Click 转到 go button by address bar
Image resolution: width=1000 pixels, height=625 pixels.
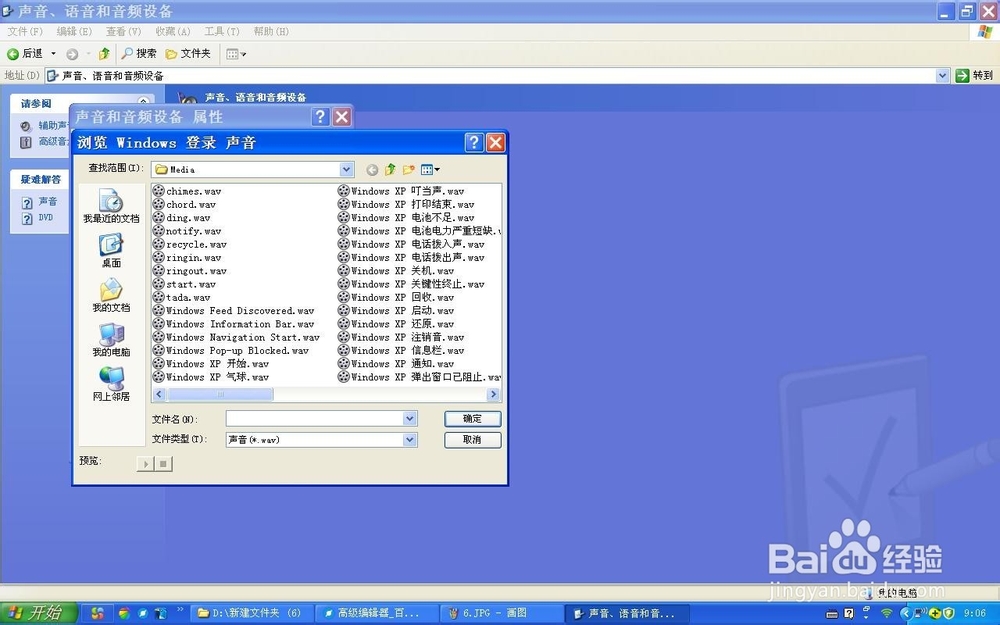pyautogui.click(x=974, y=76)
